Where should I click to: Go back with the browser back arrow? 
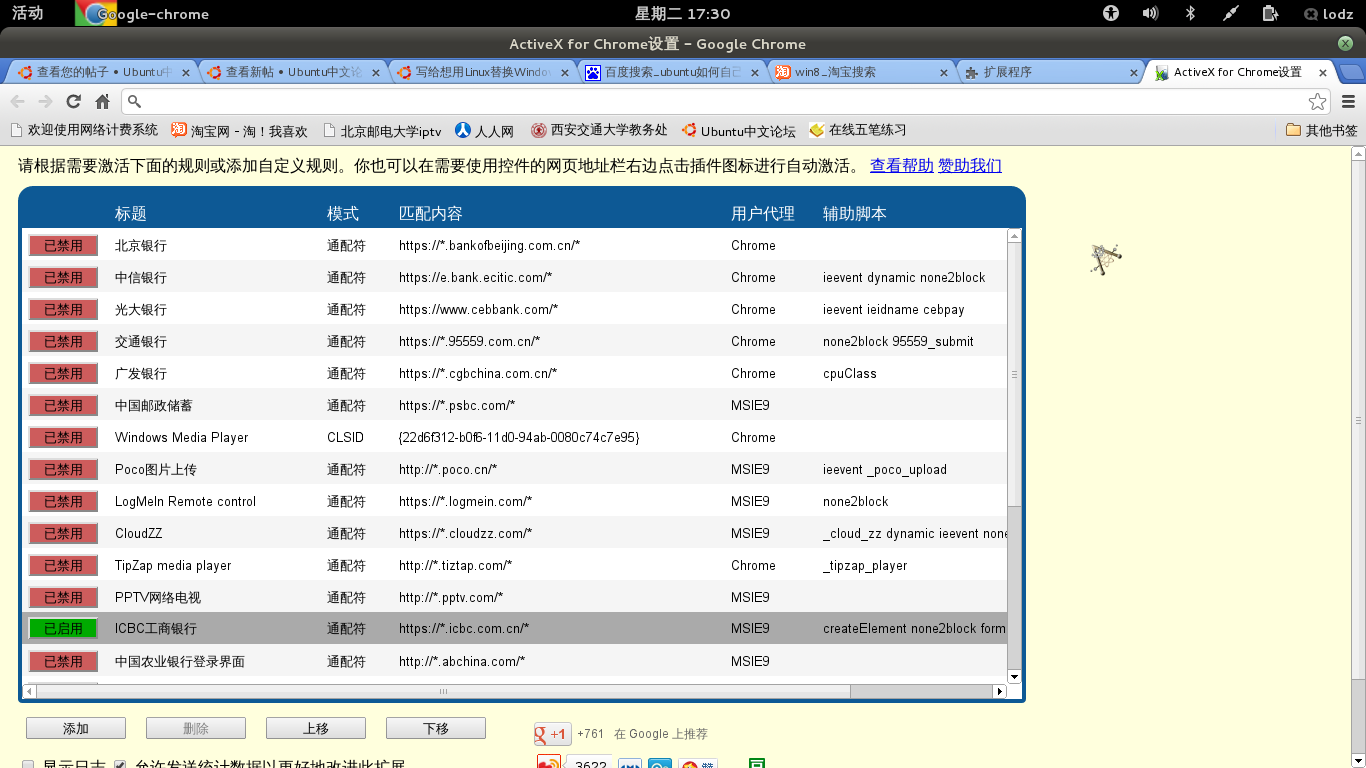pos(17,101)
